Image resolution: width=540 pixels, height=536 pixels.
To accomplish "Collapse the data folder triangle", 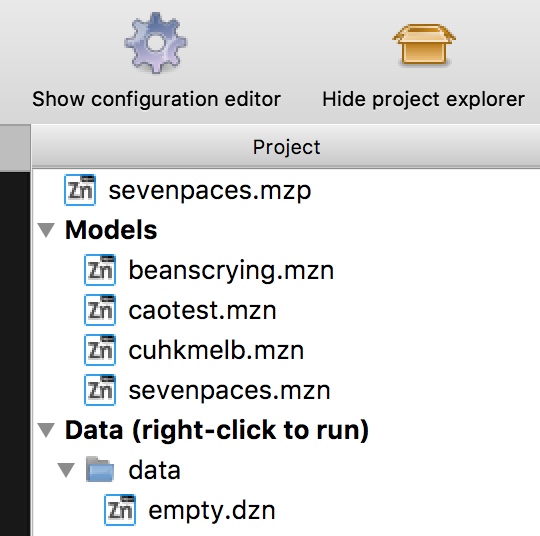I will 66,470.
